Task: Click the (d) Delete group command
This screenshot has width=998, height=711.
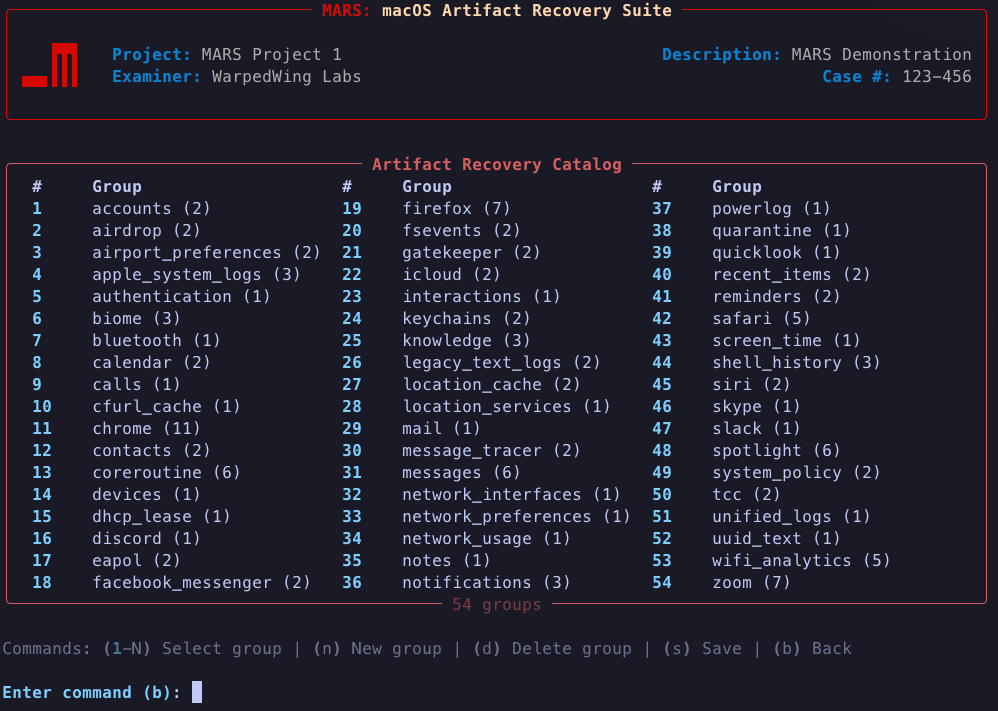Action: tap(552, 649)
